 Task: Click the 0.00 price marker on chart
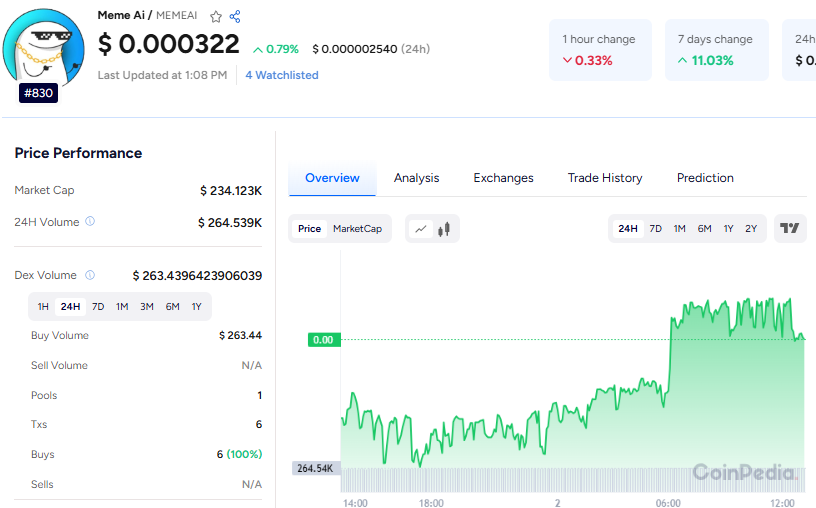pos(324,340)
